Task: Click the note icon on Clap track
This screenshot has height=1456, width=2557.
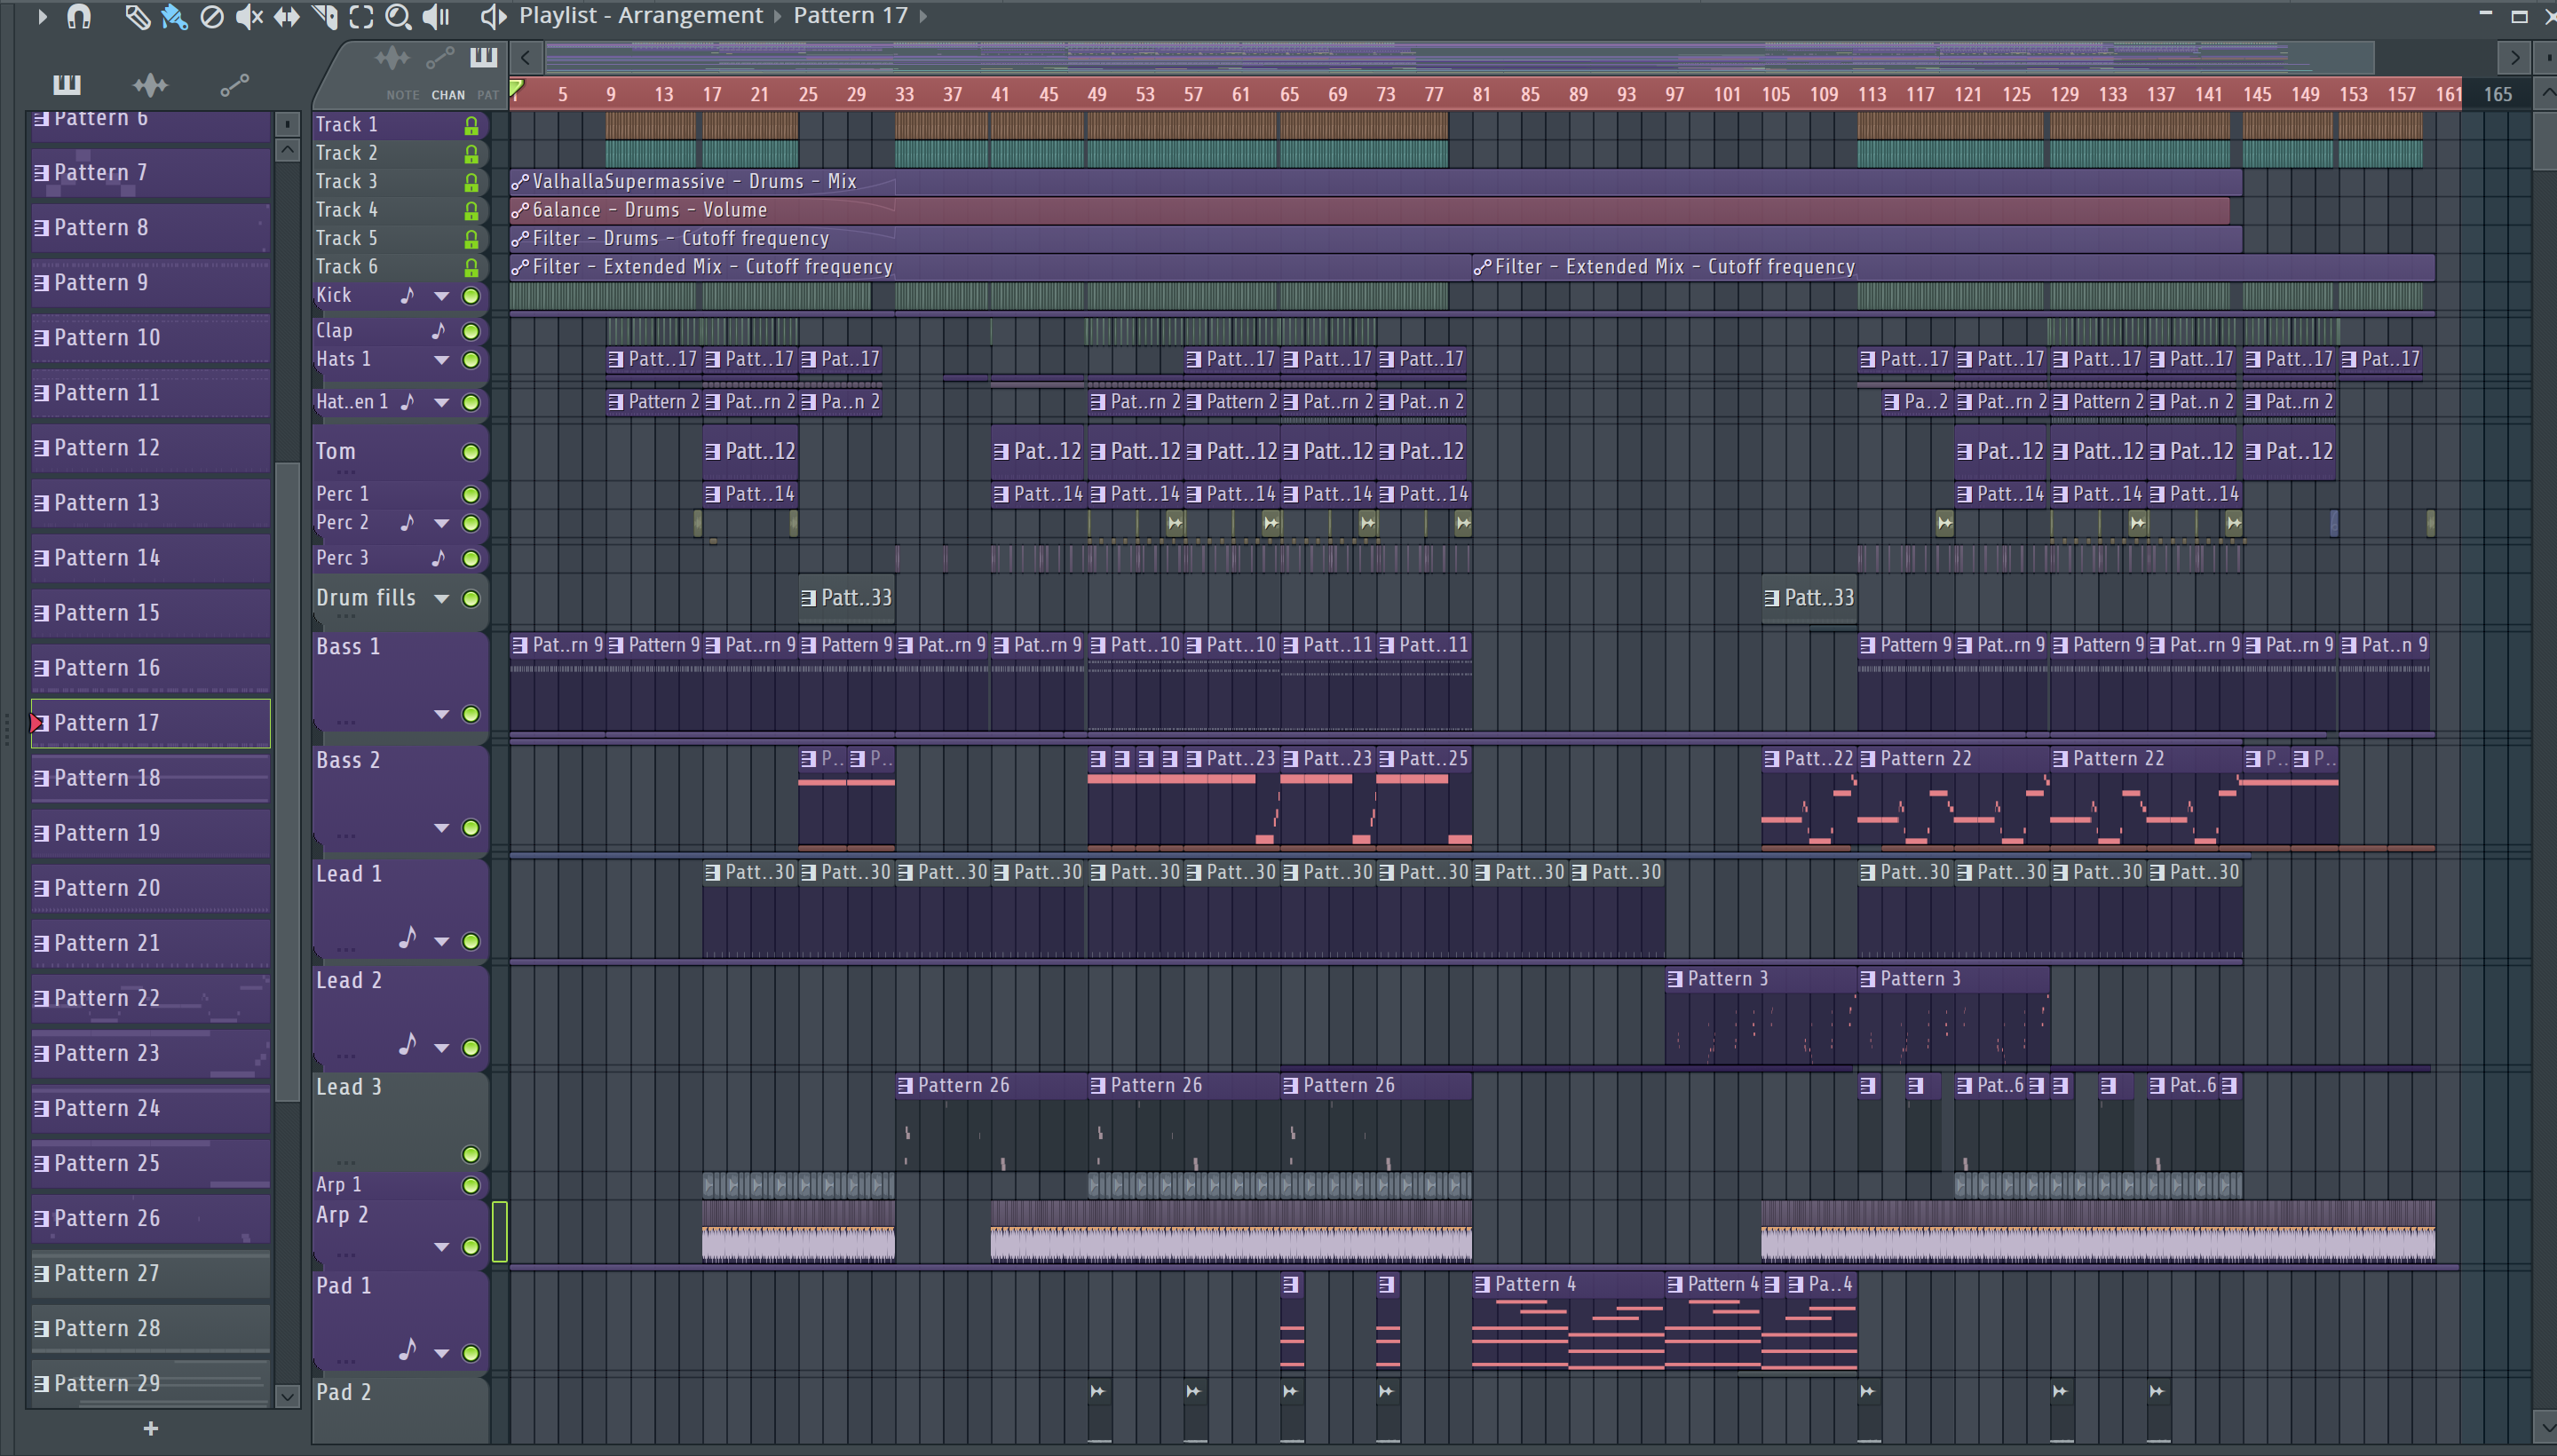Action: (438, 330)
